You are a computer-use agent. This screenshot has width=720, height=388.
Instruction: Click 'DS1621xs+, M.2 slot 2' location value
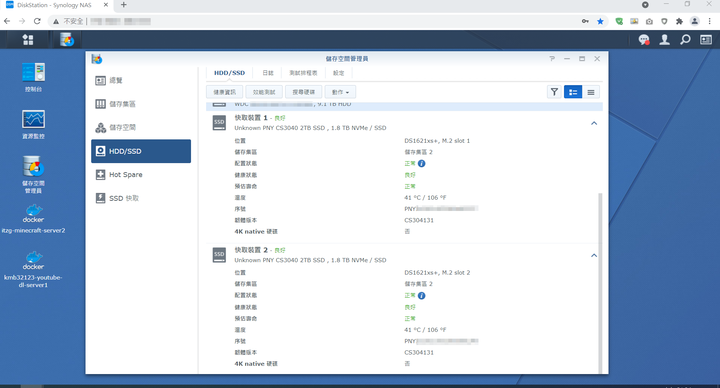437,273
